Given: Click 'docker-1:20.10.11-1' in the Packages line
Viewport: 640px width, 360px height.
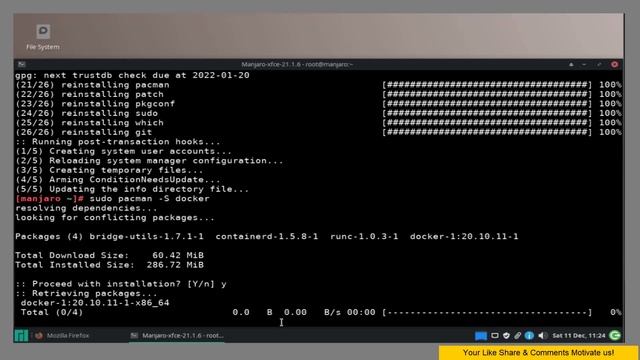Looking at the screenshot, I should click(x=464, y=236).
